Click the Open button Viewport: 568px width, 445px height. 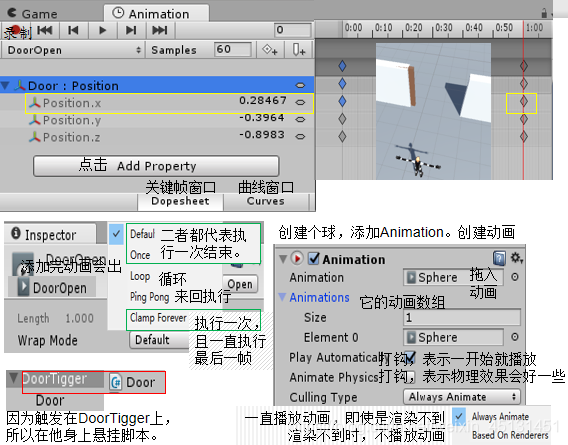240,284
